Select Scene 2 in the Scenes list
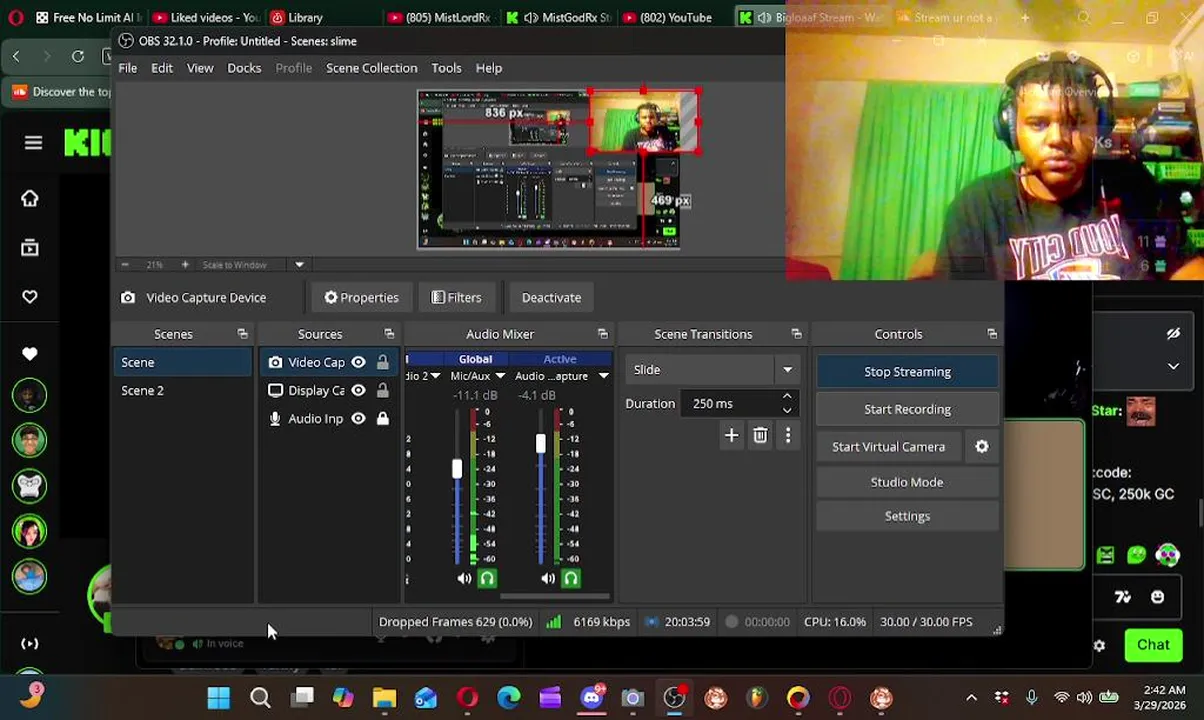Viewport: 1204px width, 720px height. point(183,390)
